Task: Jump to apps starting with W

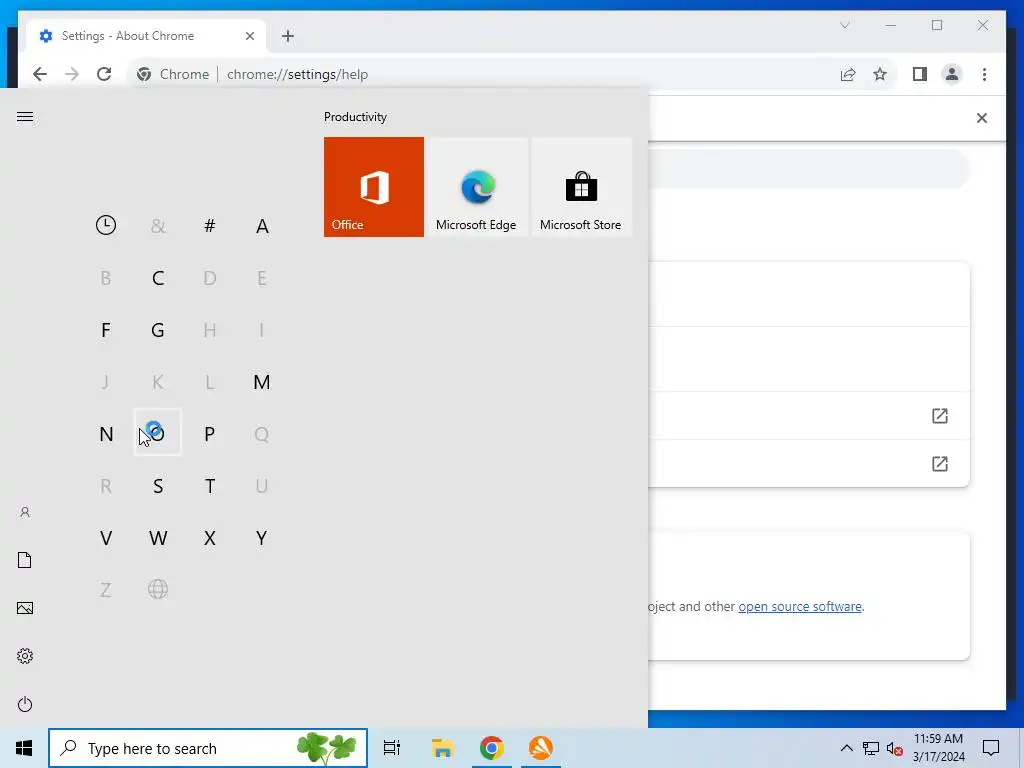Action: 158,538
